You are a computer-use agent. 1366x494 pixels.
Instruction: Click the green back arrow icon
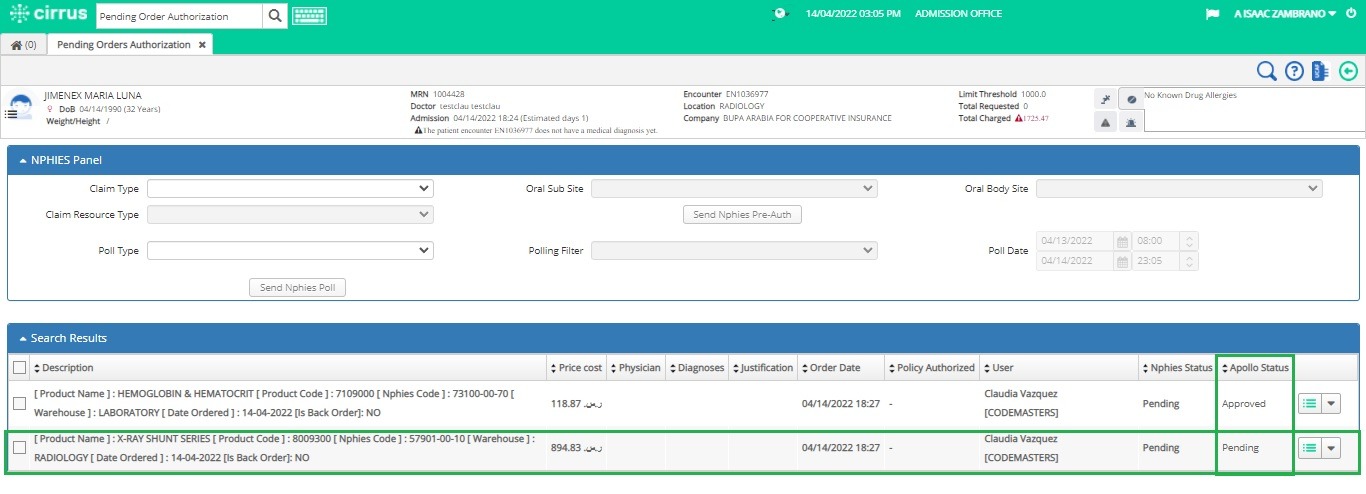tap(1348, 70)
